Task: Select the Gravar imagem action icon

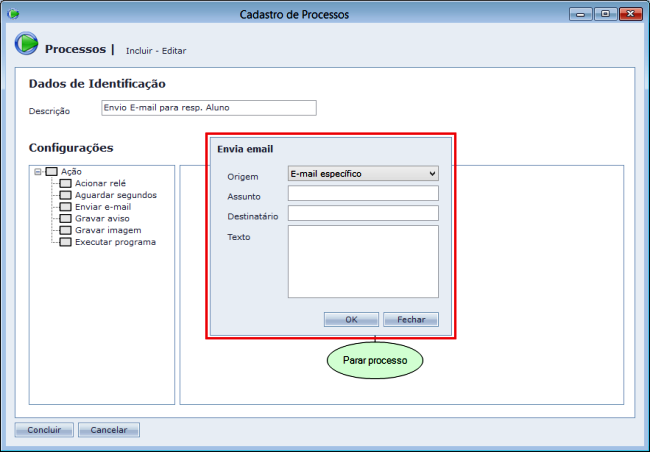Action: click(66, 230)
